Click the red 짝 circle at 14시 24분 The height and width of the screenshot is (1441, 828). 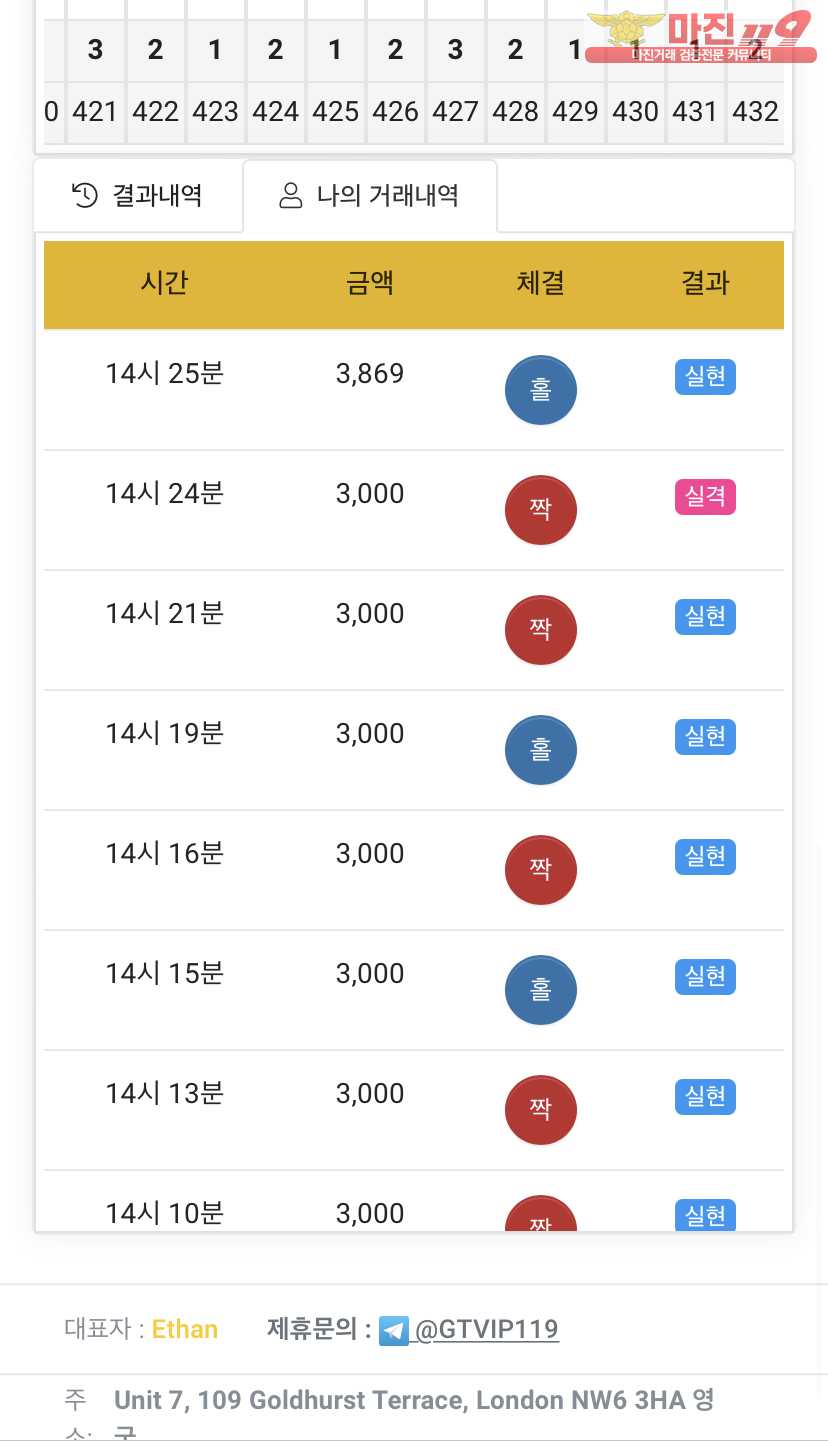coord(540,510)
